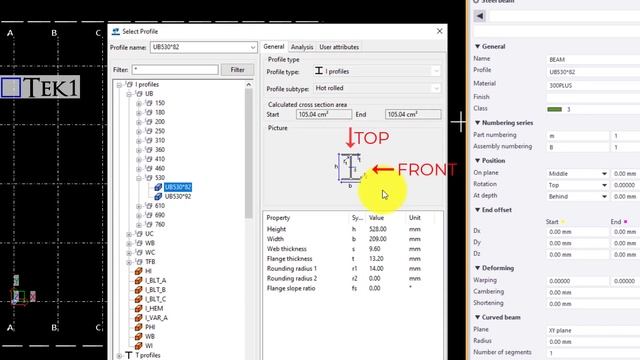Click the Flange thickness row

(x=352, y=259)
